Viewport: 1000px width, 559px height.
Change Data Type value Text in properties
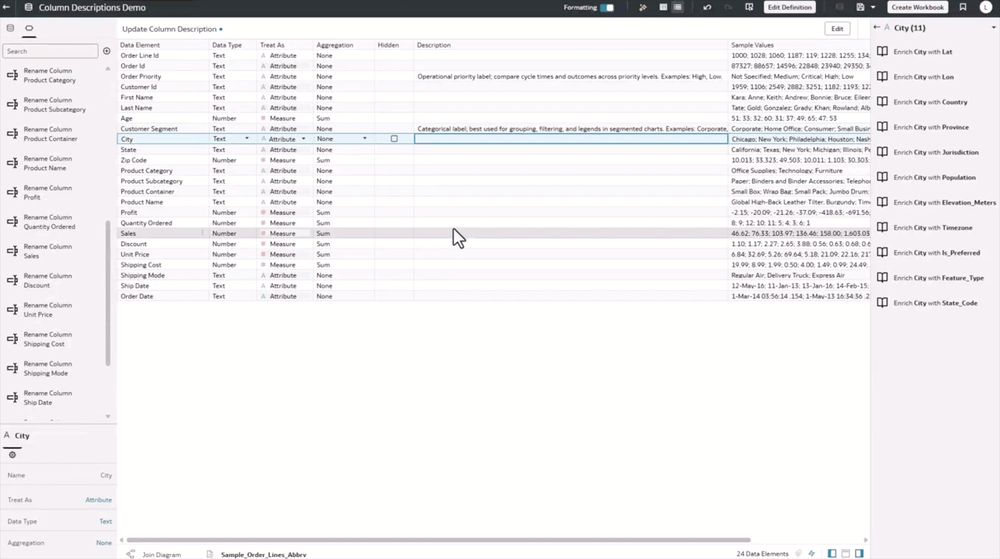point(105,521)
